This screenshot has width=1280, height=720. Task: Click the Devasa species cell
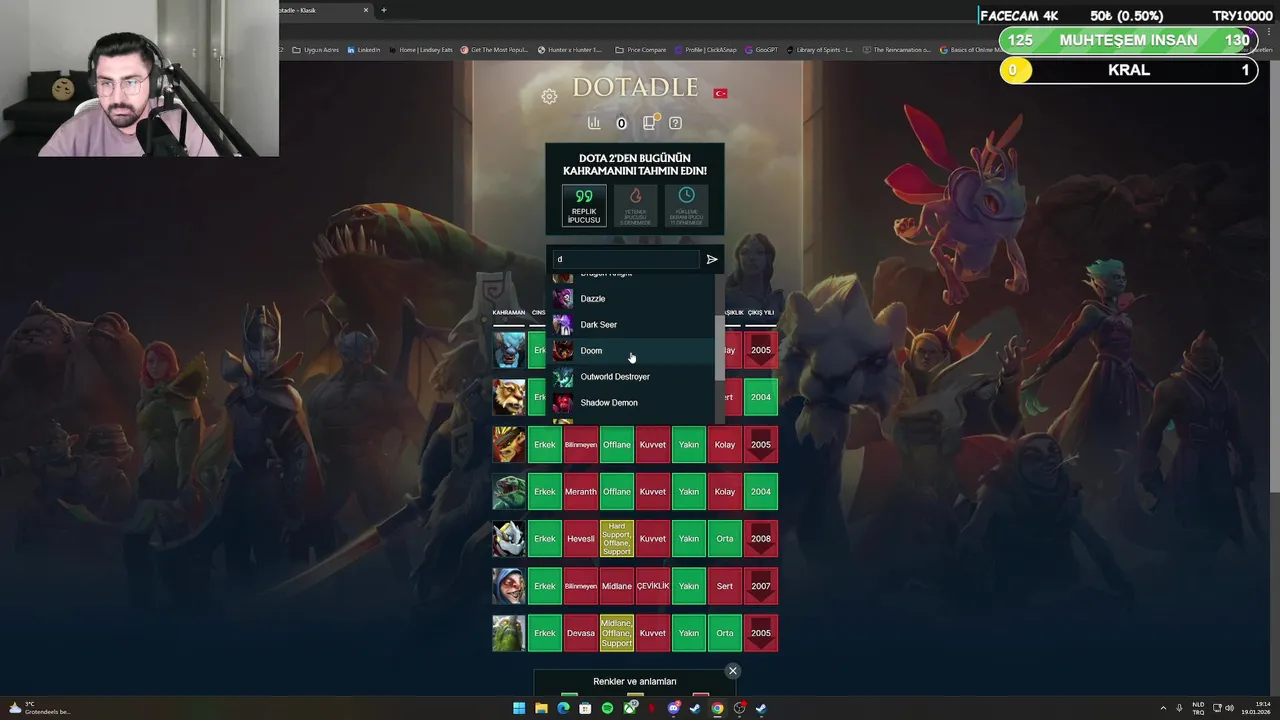tap(581, 633)
